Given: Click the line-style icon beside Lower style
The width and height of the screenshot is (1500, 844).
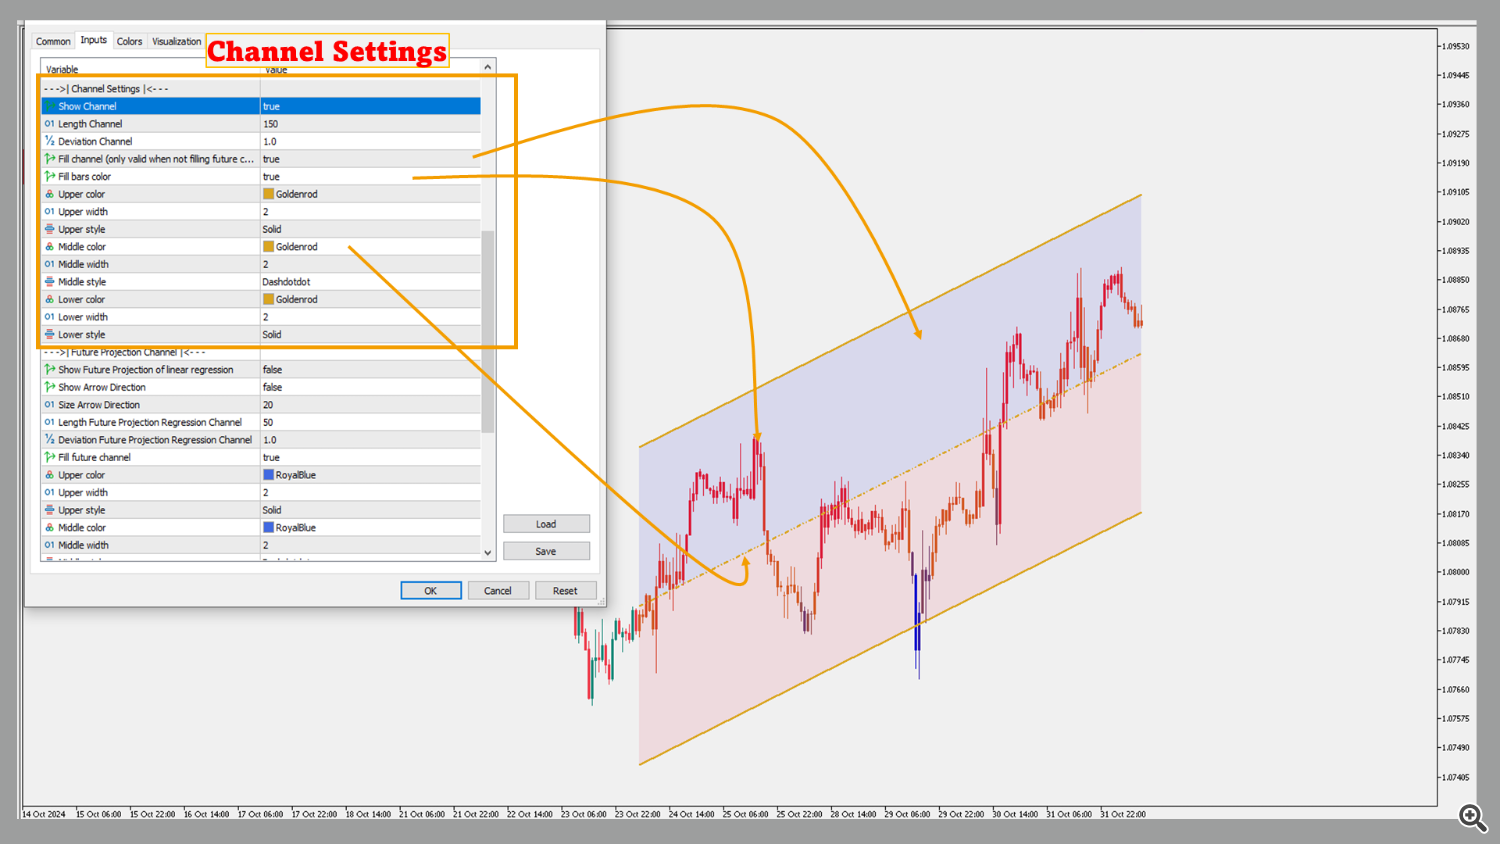Looking at the screenshot, I should tap(49, 335).
